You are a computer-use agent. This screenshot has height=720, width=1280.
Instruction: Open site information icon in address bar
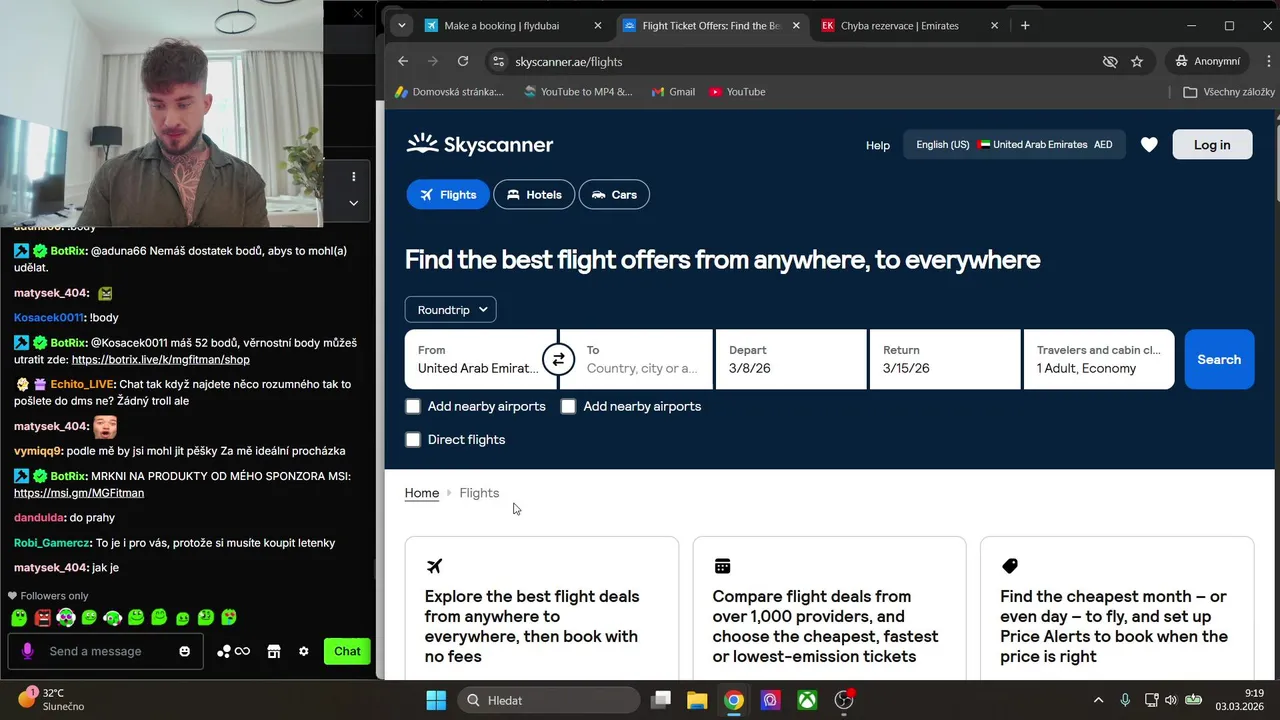click(x=499, y=61)
